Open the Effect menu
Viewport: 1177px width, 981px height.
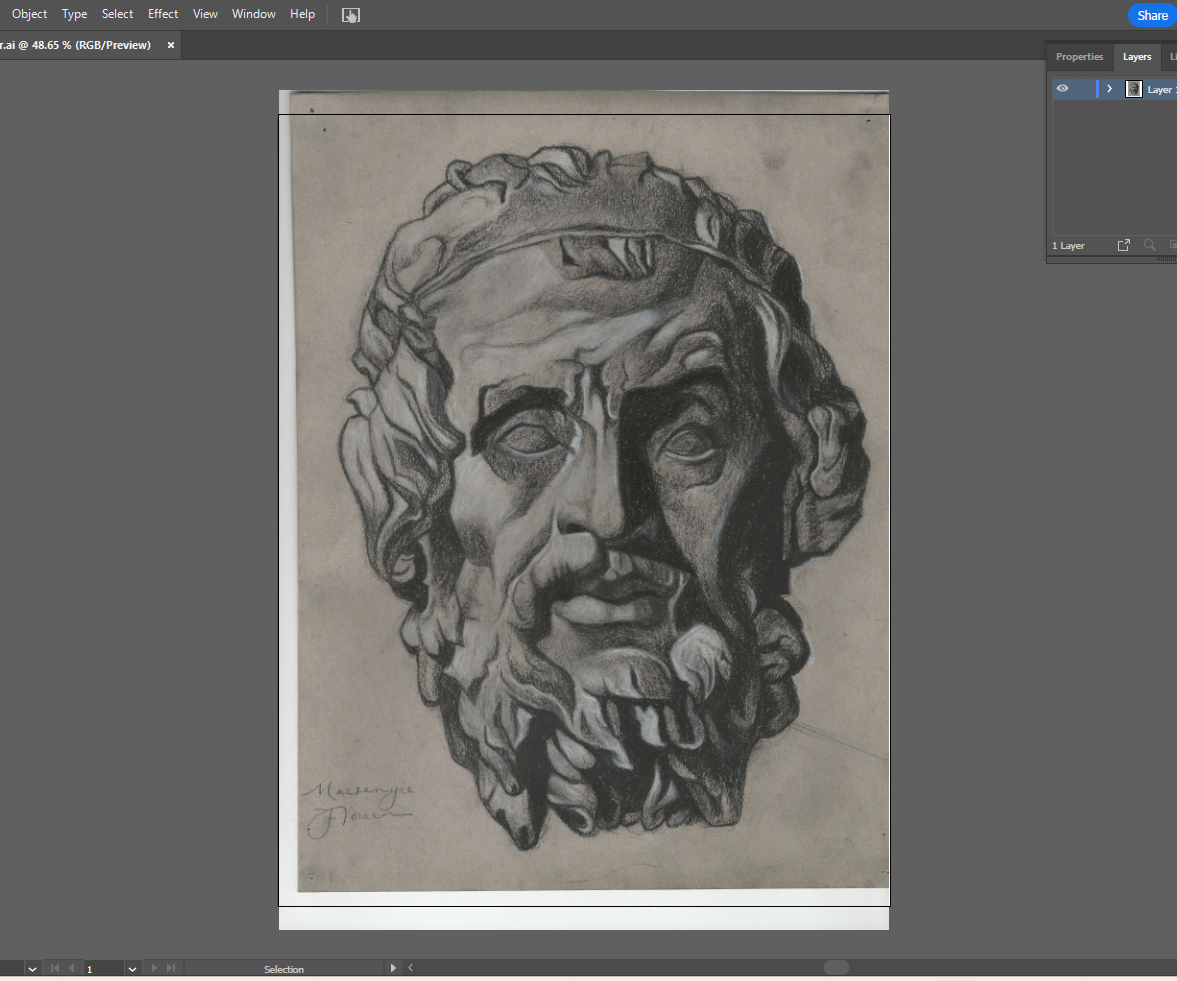point(162,13)
